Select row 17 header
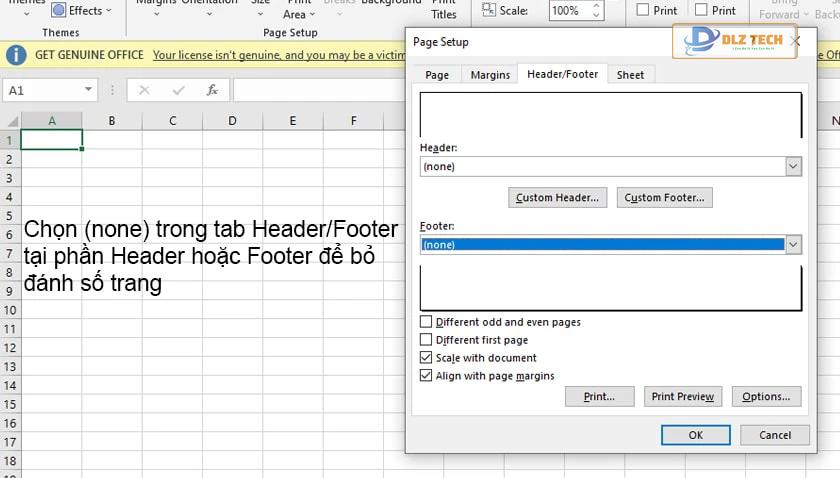Screen dimensions: 840x478 click(x=10, y=442)
